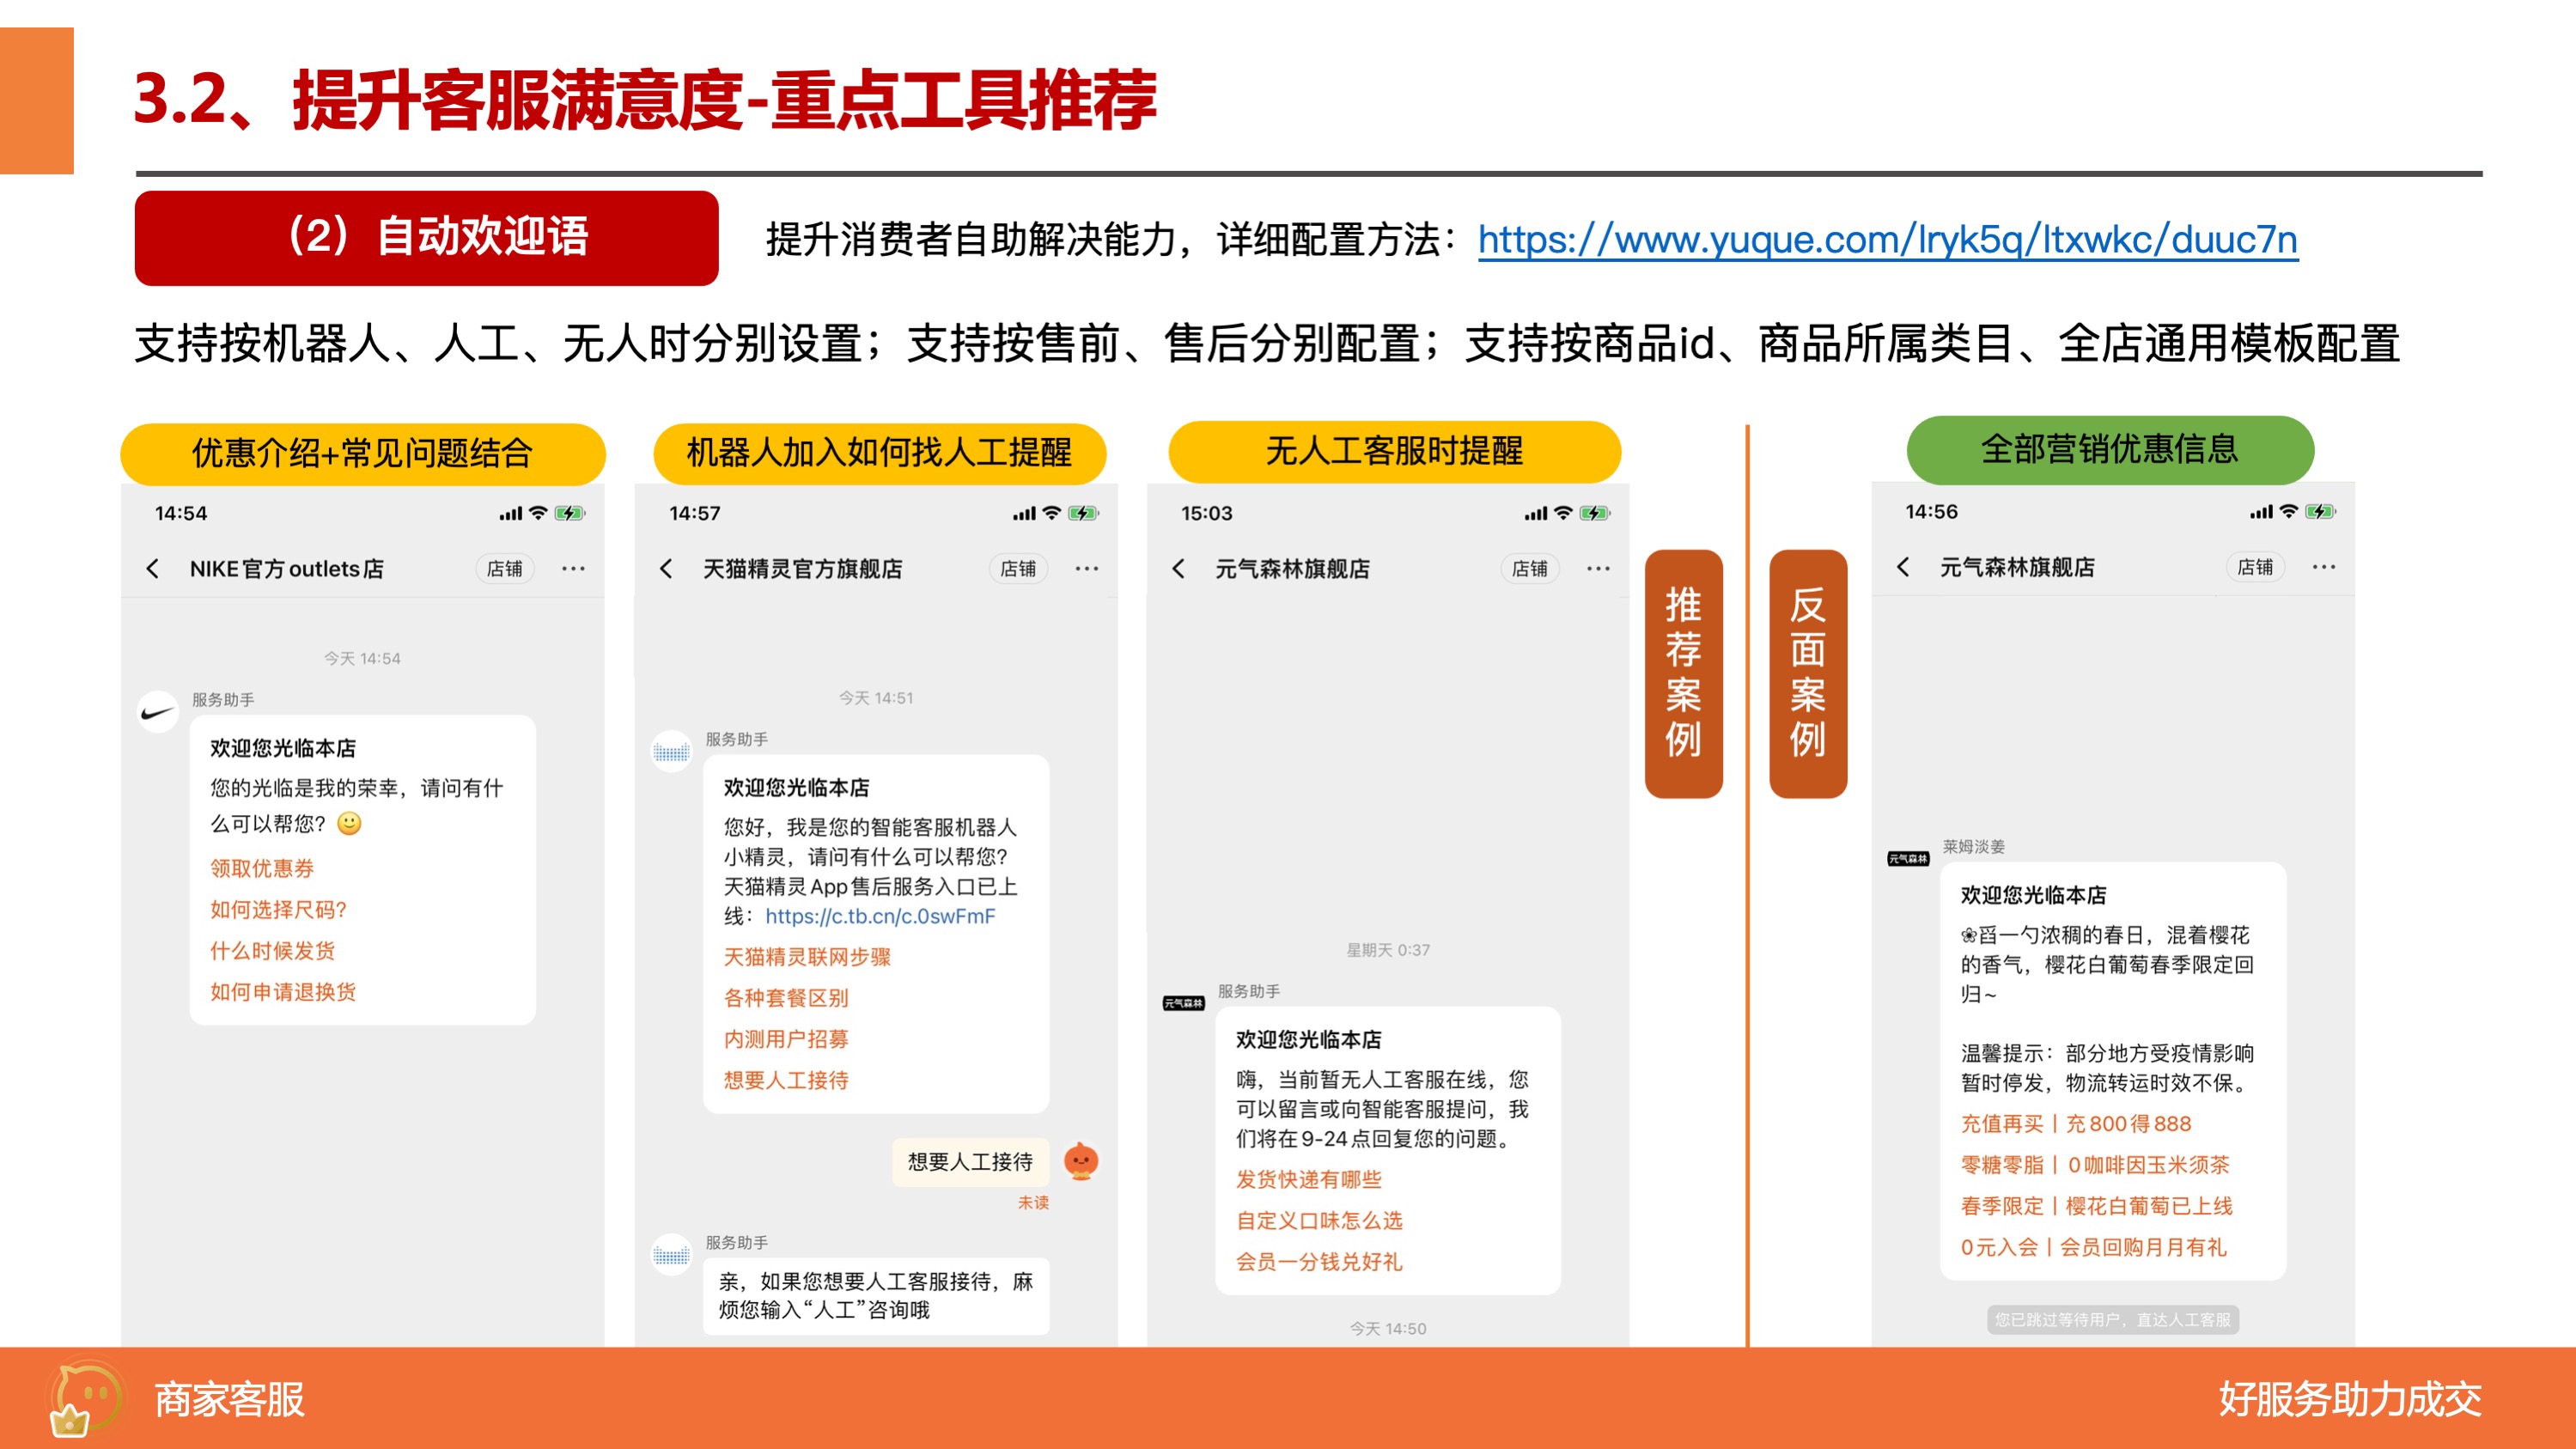Click 元气森林 avatar beside 莱姆淡姜
The height and width of the screenshot is (1449, 2576).
coord(1908,859)
